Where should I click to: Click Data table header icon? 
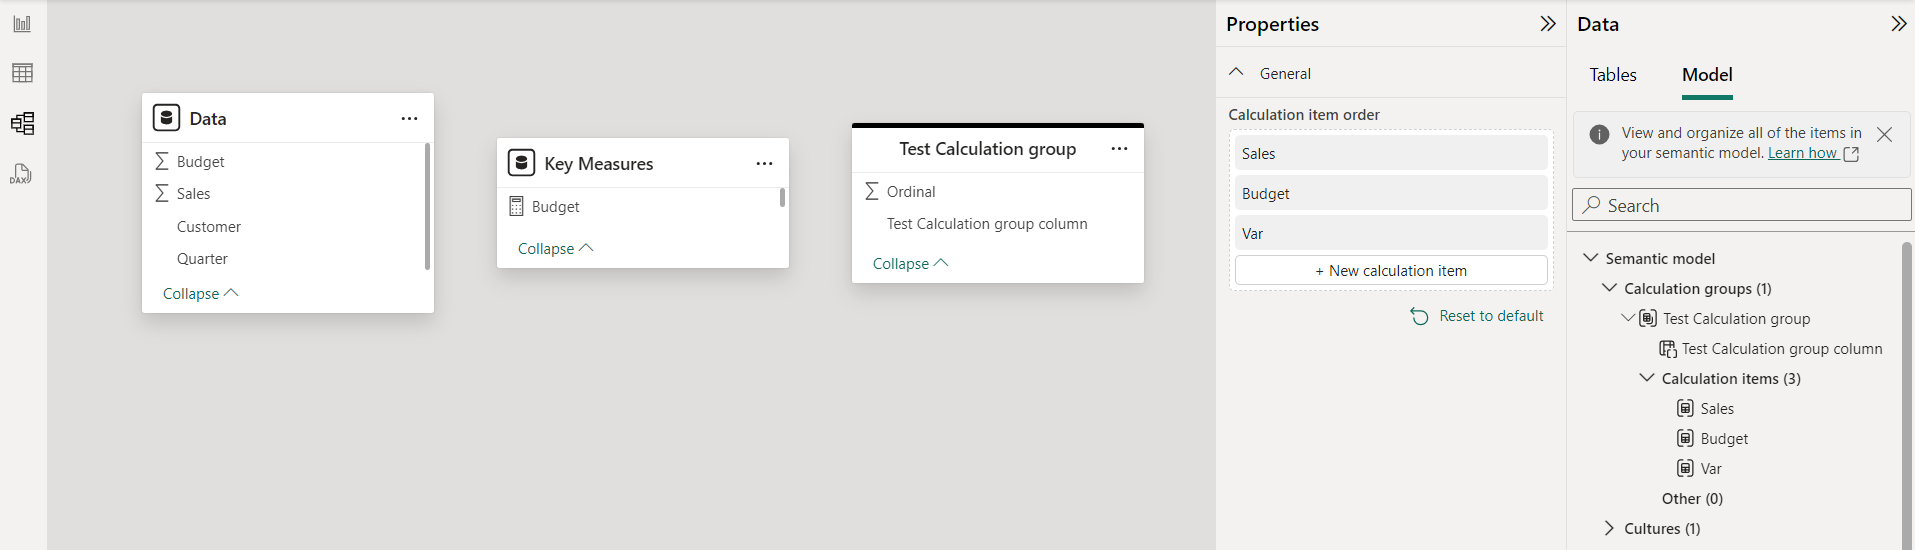point(166,118)
